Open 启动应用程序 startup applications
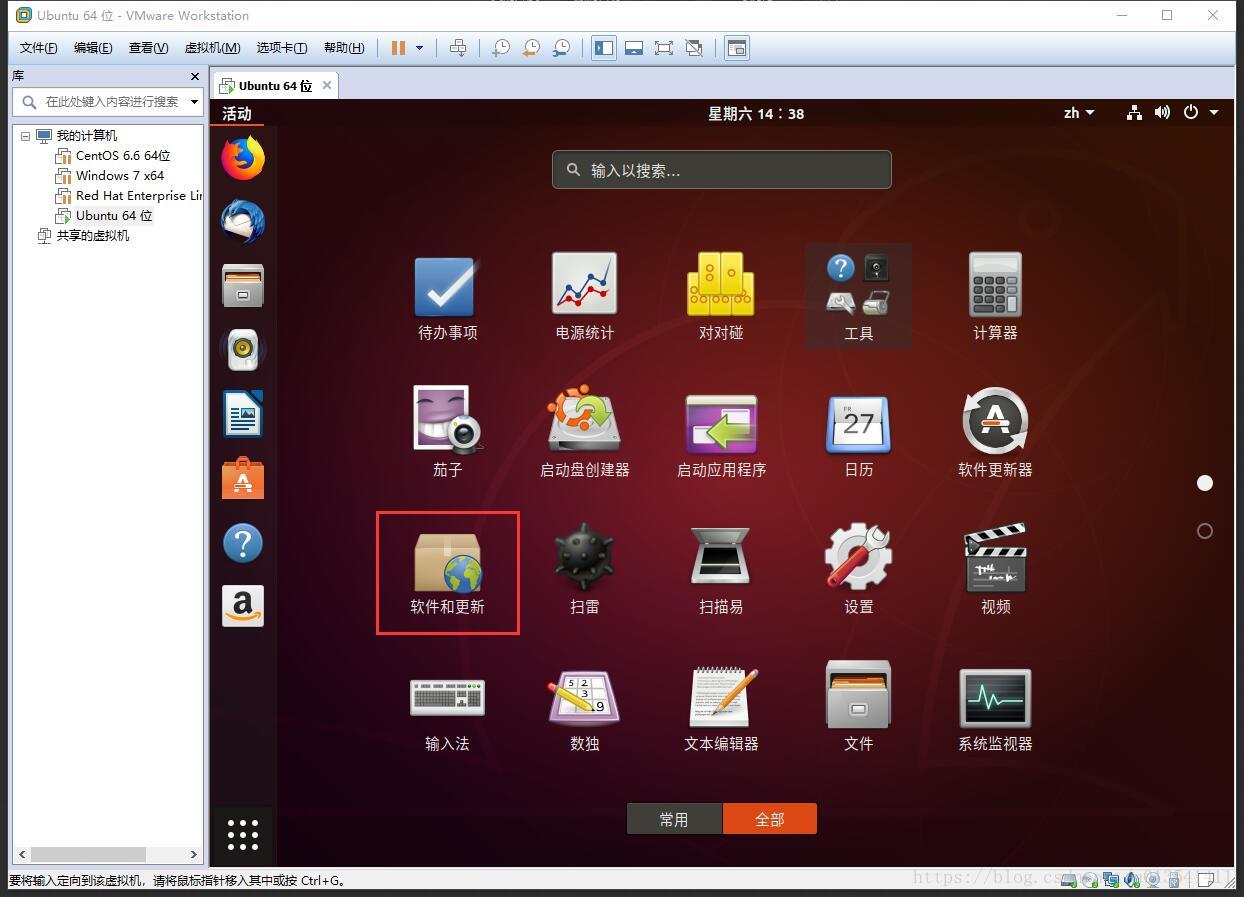Screen dimensions: 1244x897 coord(721,434)
